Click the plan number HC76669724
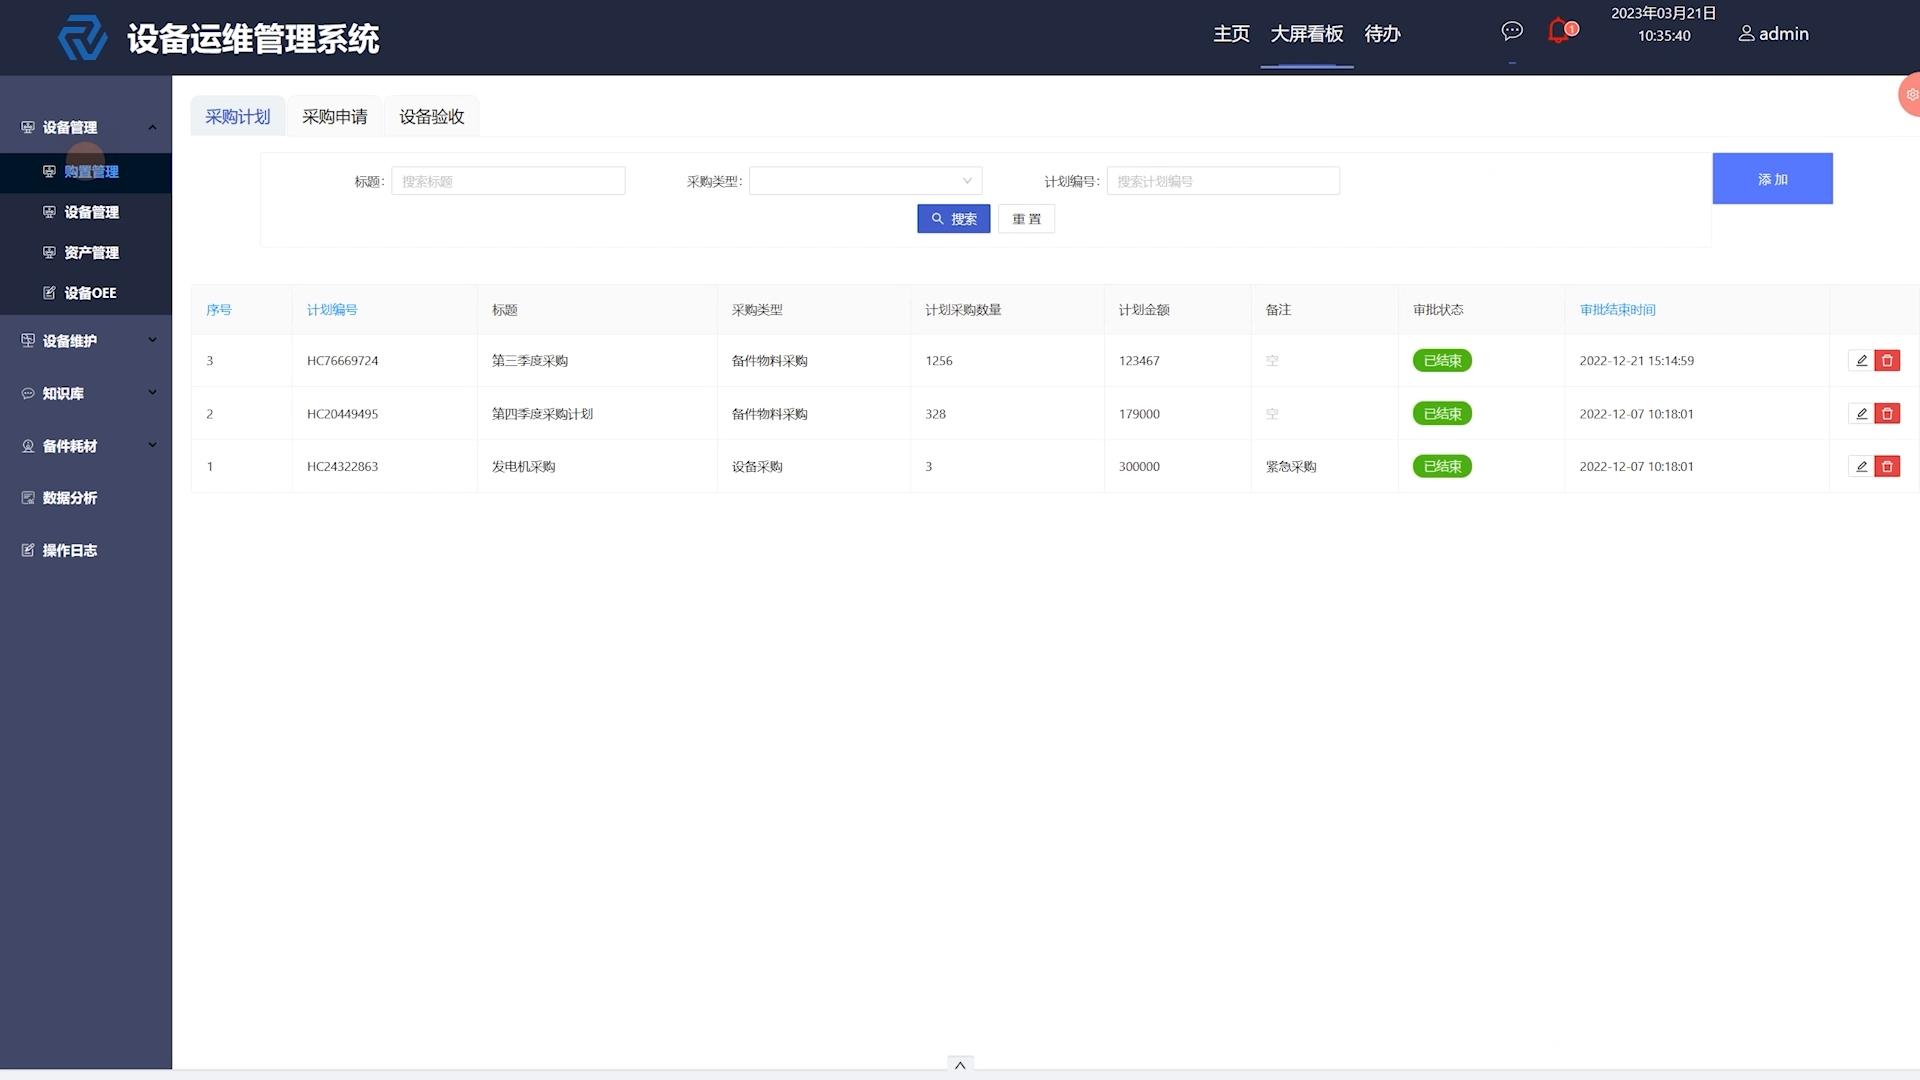Viewport: 1920px width, 1080px height. tap(342, 361)
